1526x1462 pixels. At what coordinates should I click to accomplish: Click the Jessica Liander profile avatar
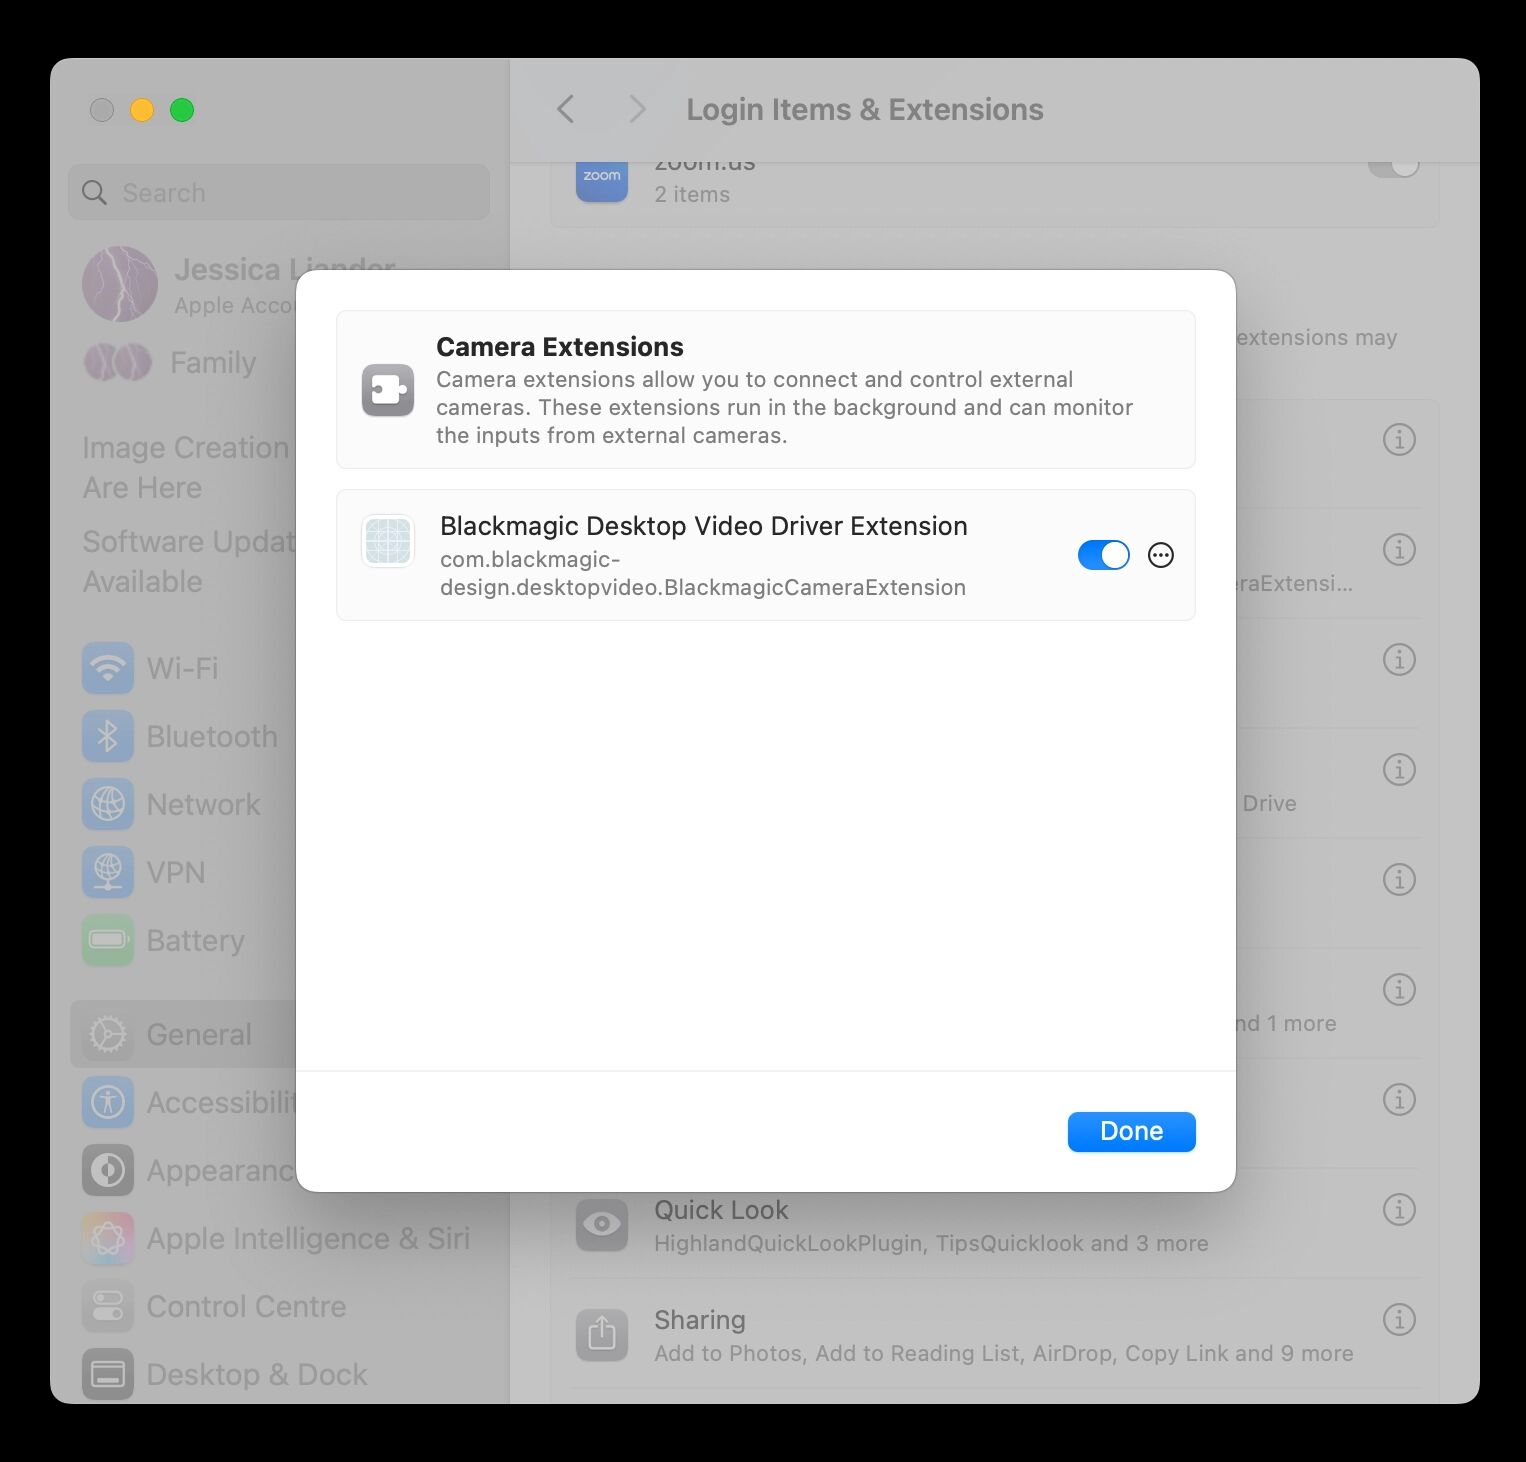[x=120, y=284]
